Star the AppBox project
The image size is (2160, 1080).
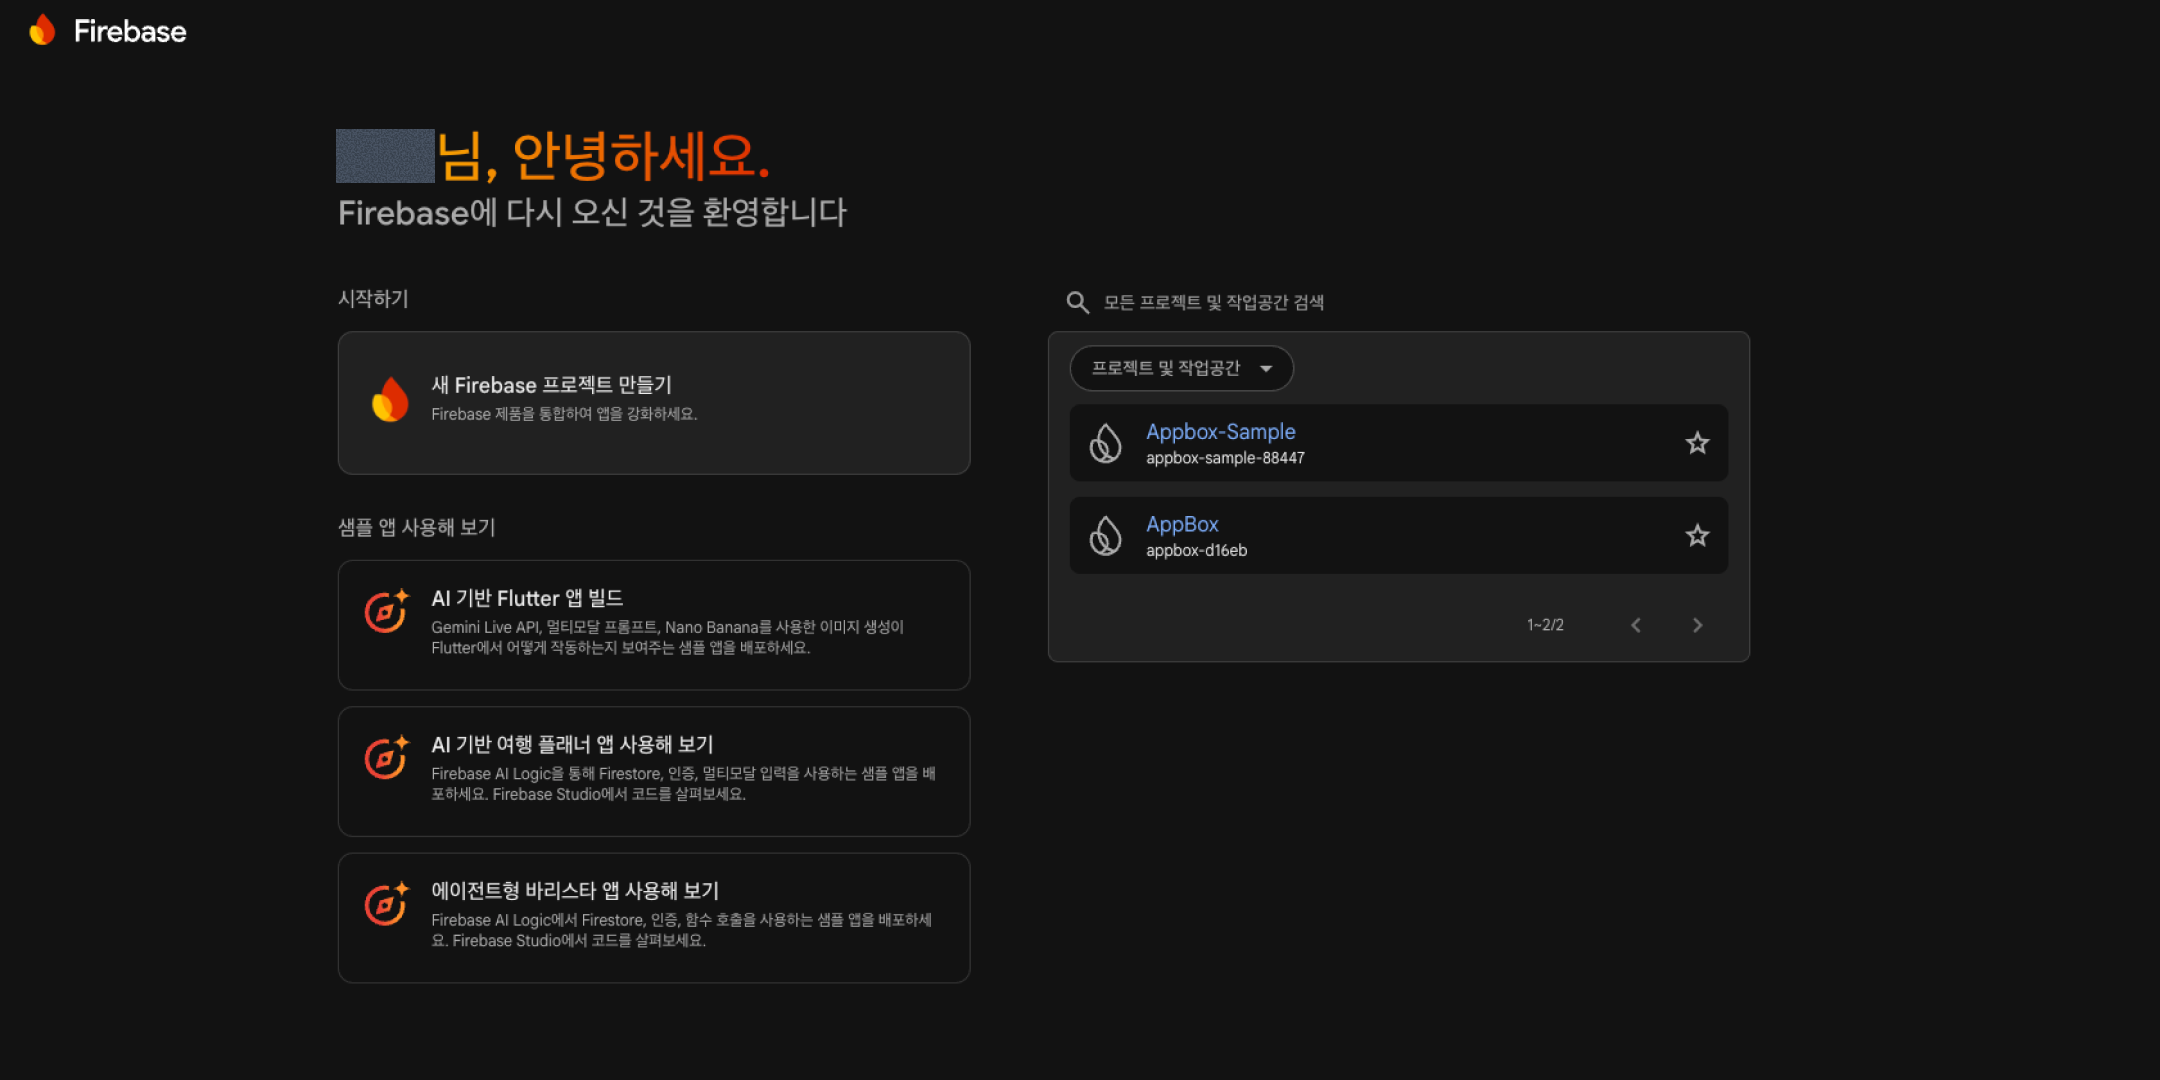point(1697,536)
